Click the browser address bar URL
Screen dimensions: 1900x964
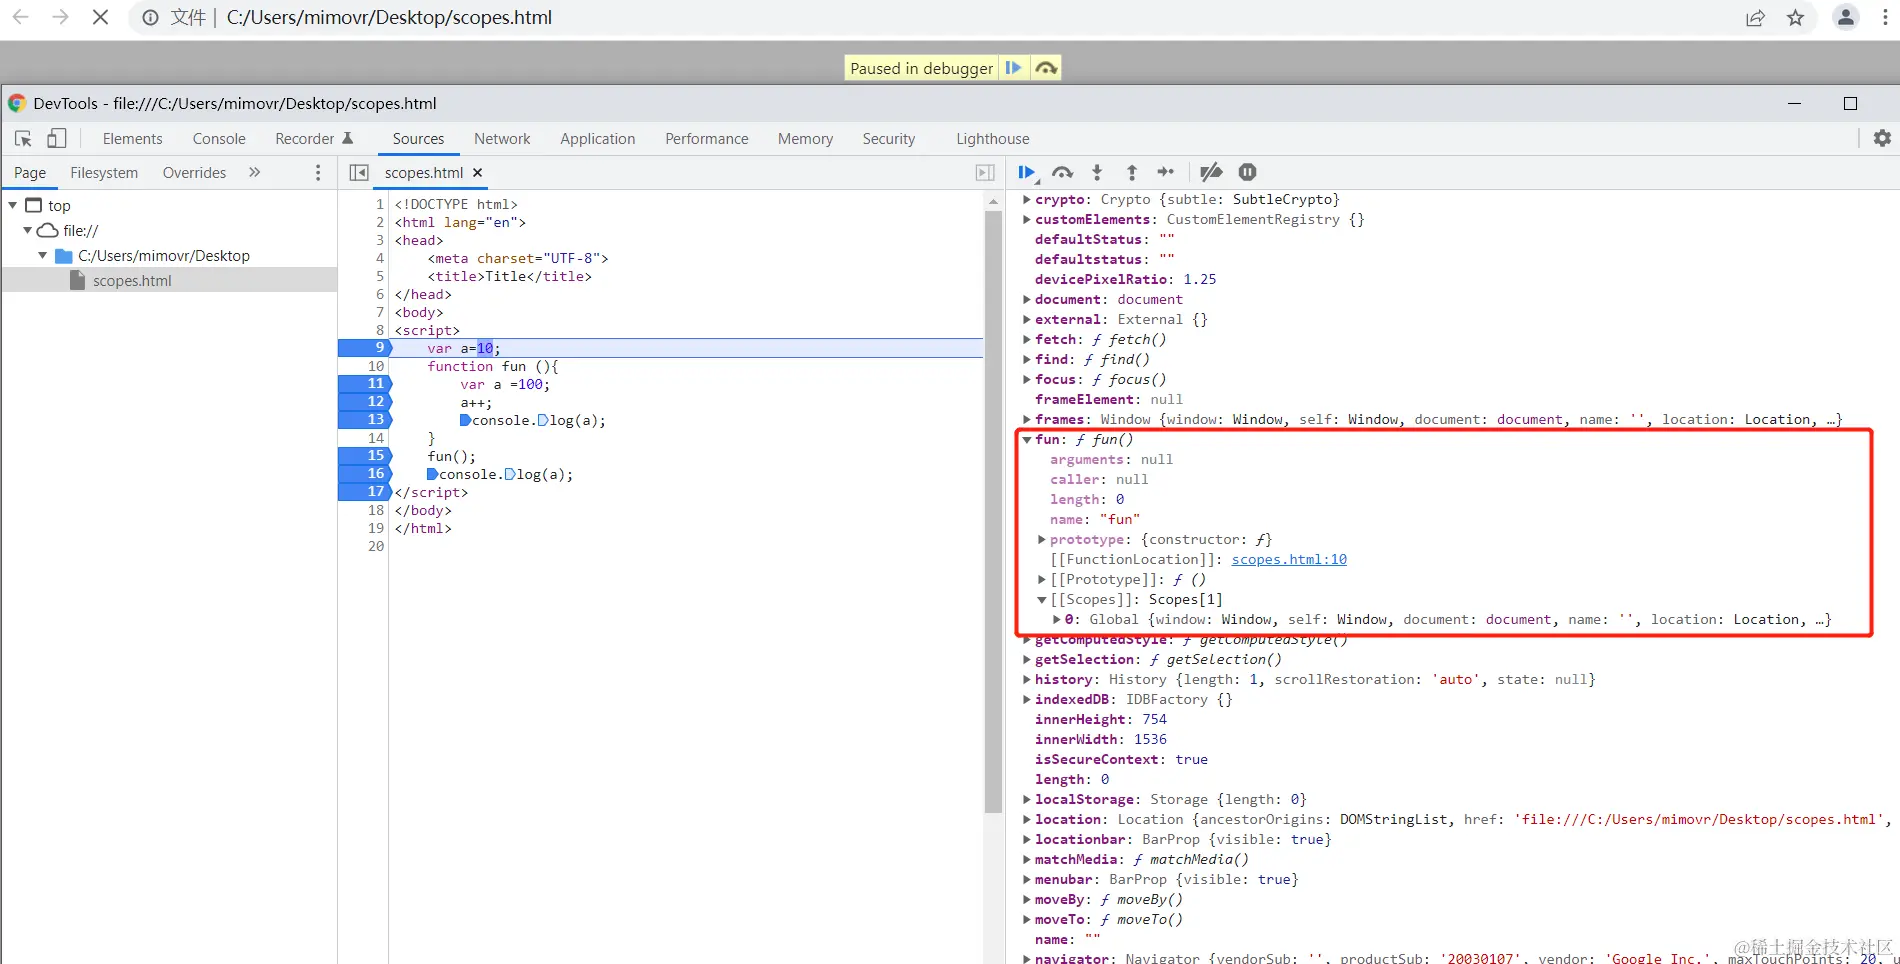click(x=389, y=18)
